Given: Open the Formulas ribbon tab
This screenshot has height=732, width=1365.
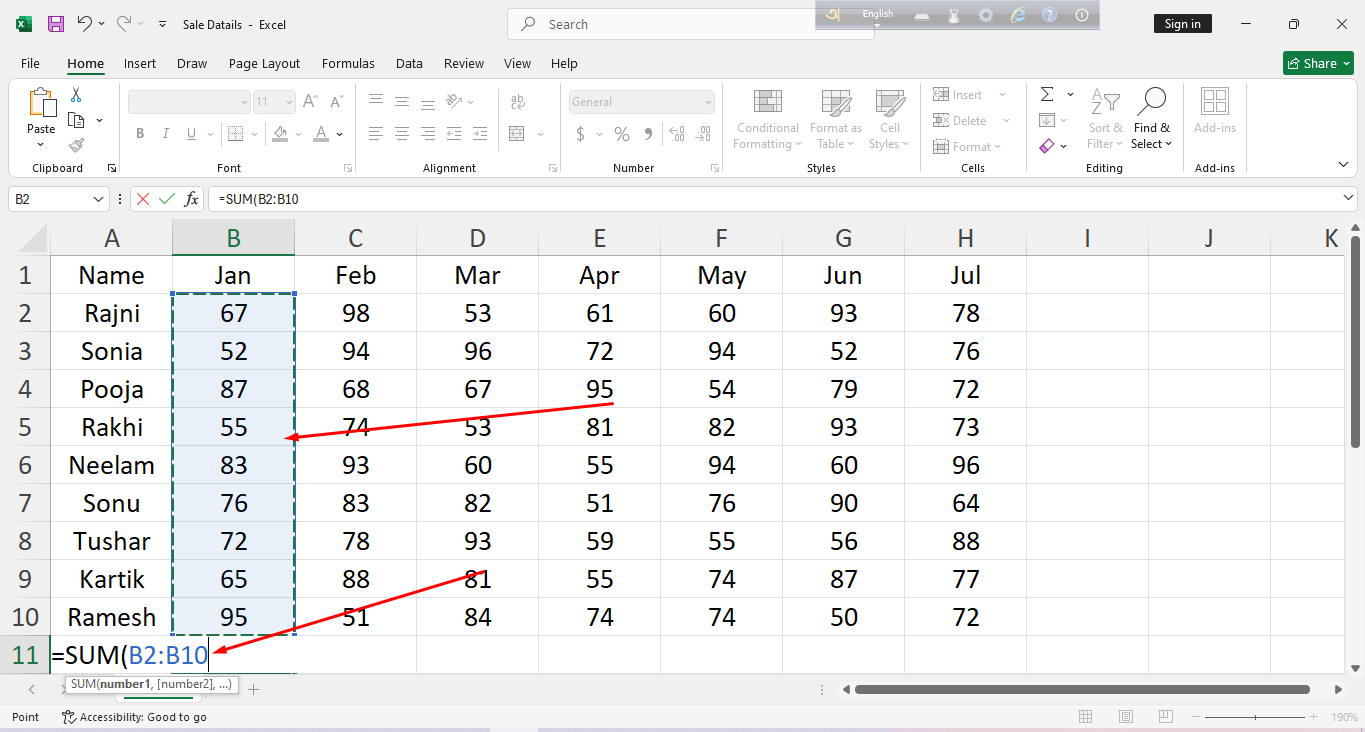Looking at the screenshot, I should tap(348, 63).
